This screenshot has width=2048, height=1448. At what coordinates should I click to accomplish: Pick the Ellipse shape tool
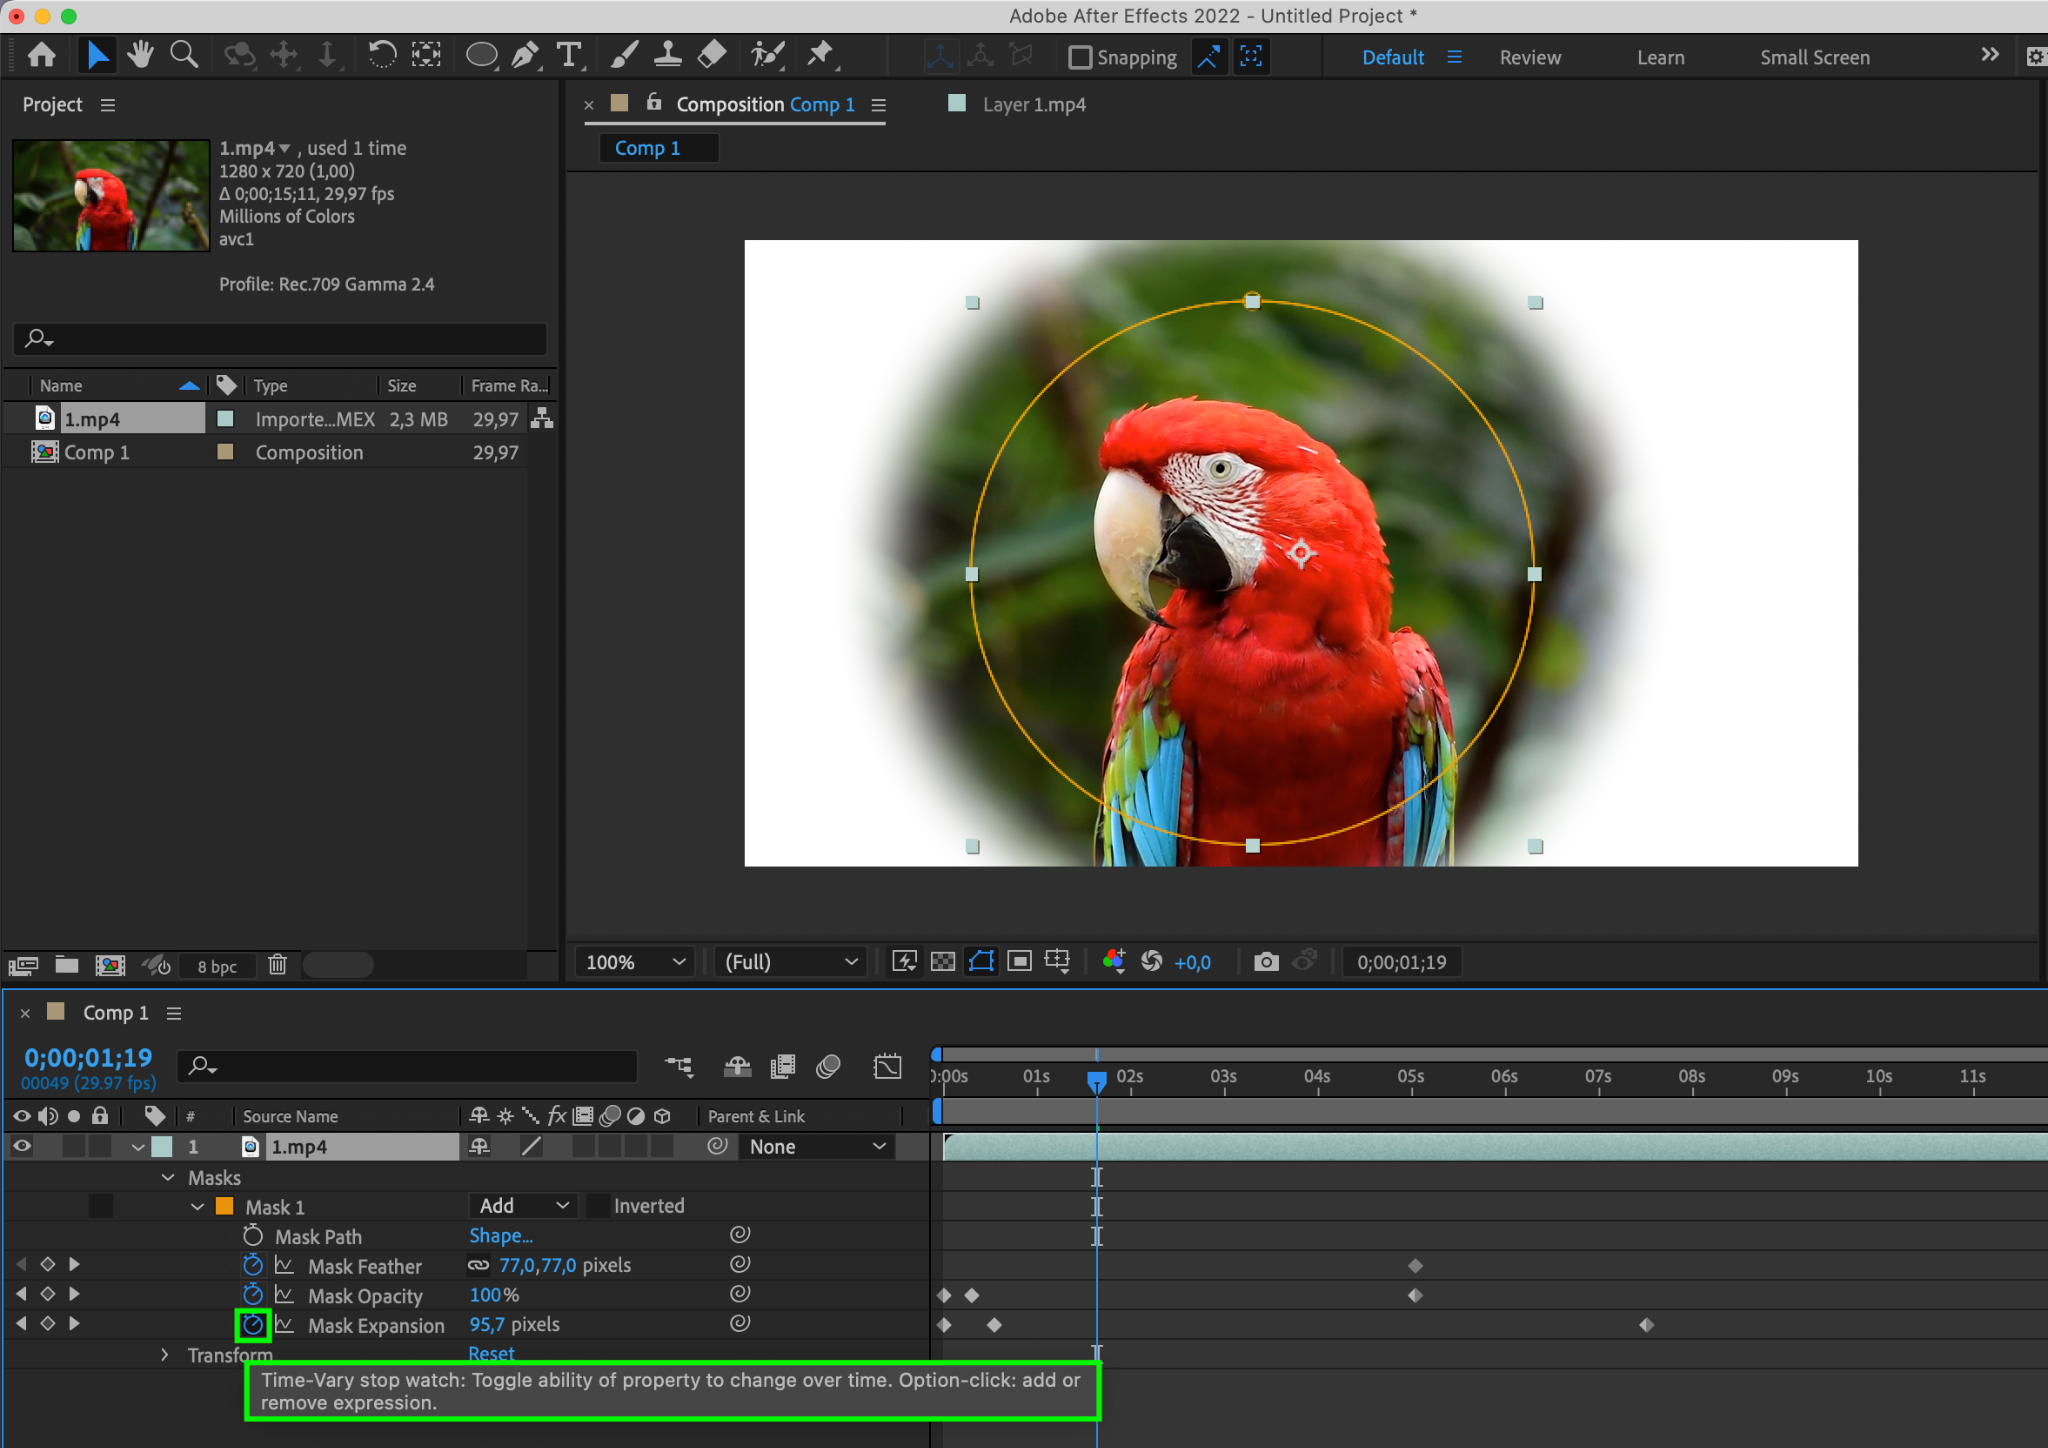coord(481,55)
